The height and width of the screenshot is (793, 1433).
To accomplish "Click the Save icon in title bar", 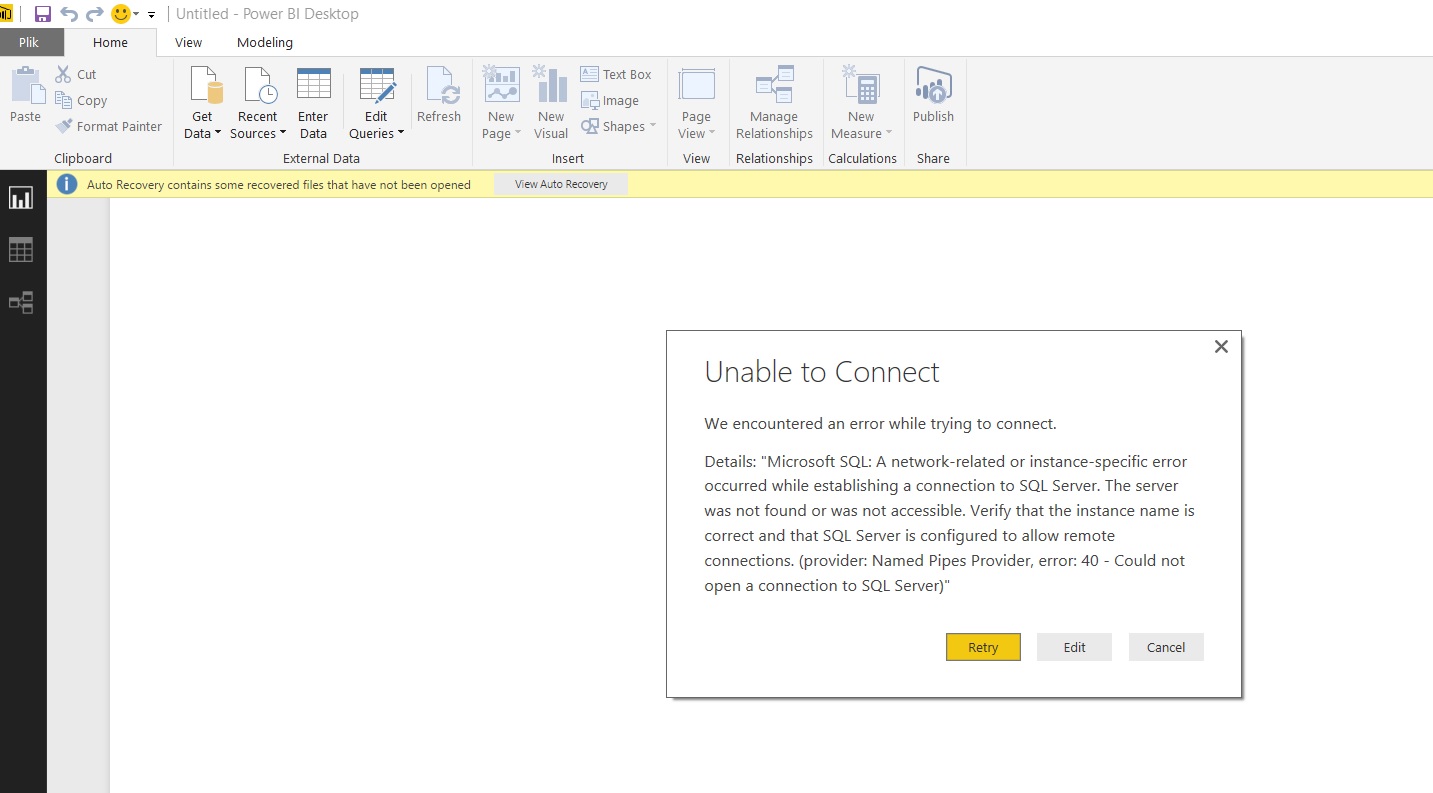I will click(42, 14).
